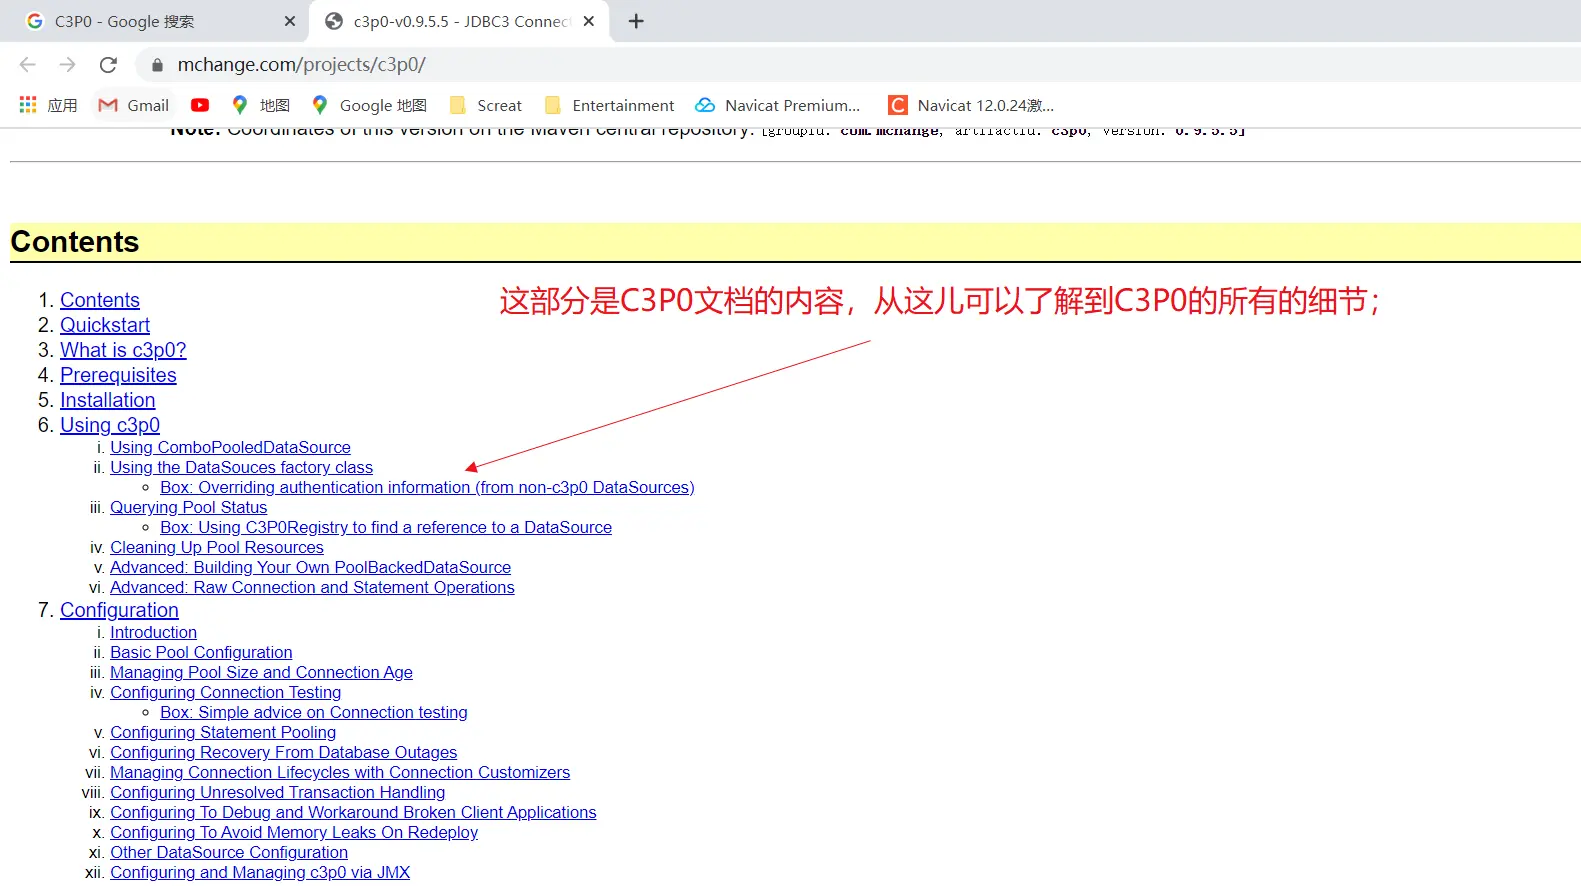Go to the Prerequisites section link
Image resolution: width=1581 pixels, height=886 pixels.
click(x=118, y=375)
